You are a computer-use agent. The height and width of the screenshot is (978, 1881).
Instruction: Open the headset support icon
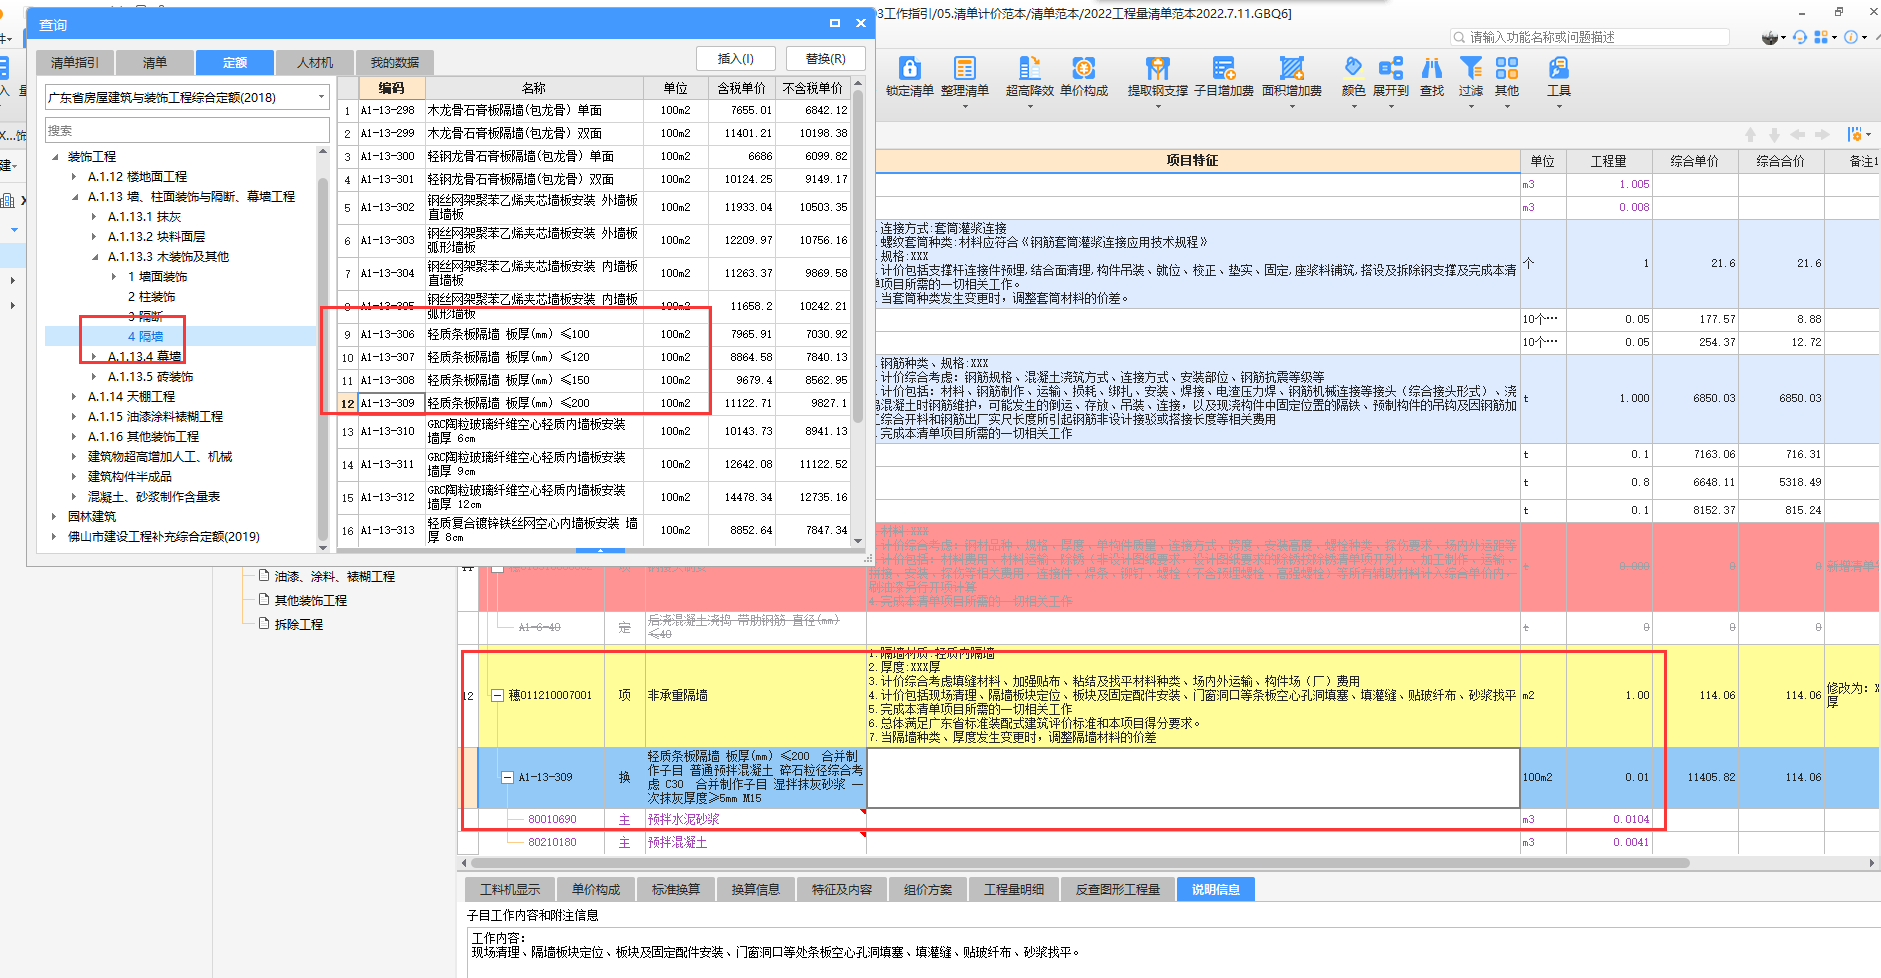click(x=1800, y=37)
